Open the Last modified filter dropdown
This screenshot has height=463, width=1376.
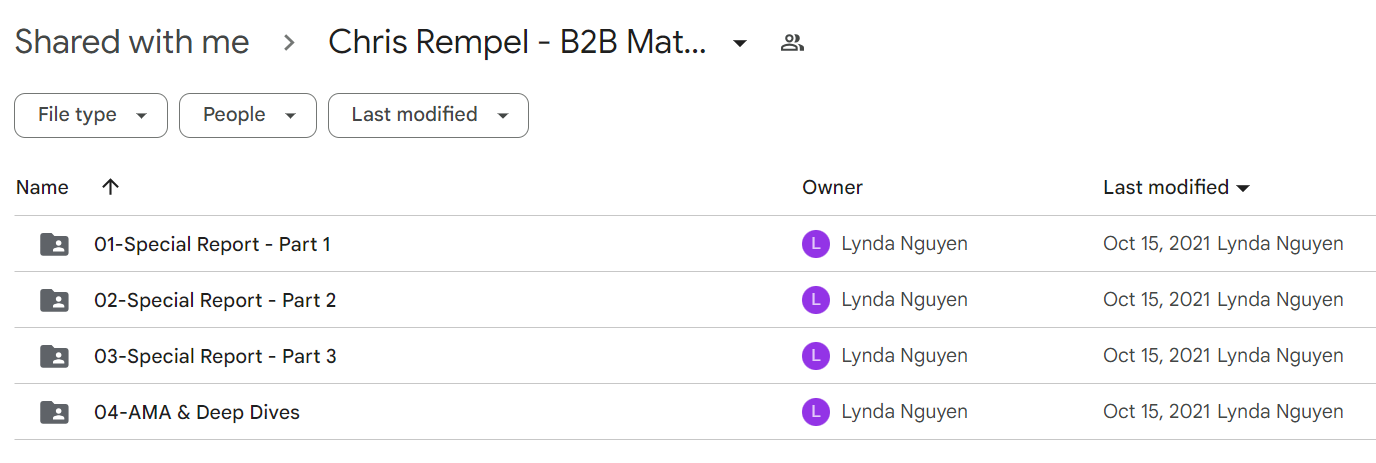point(428,115)
